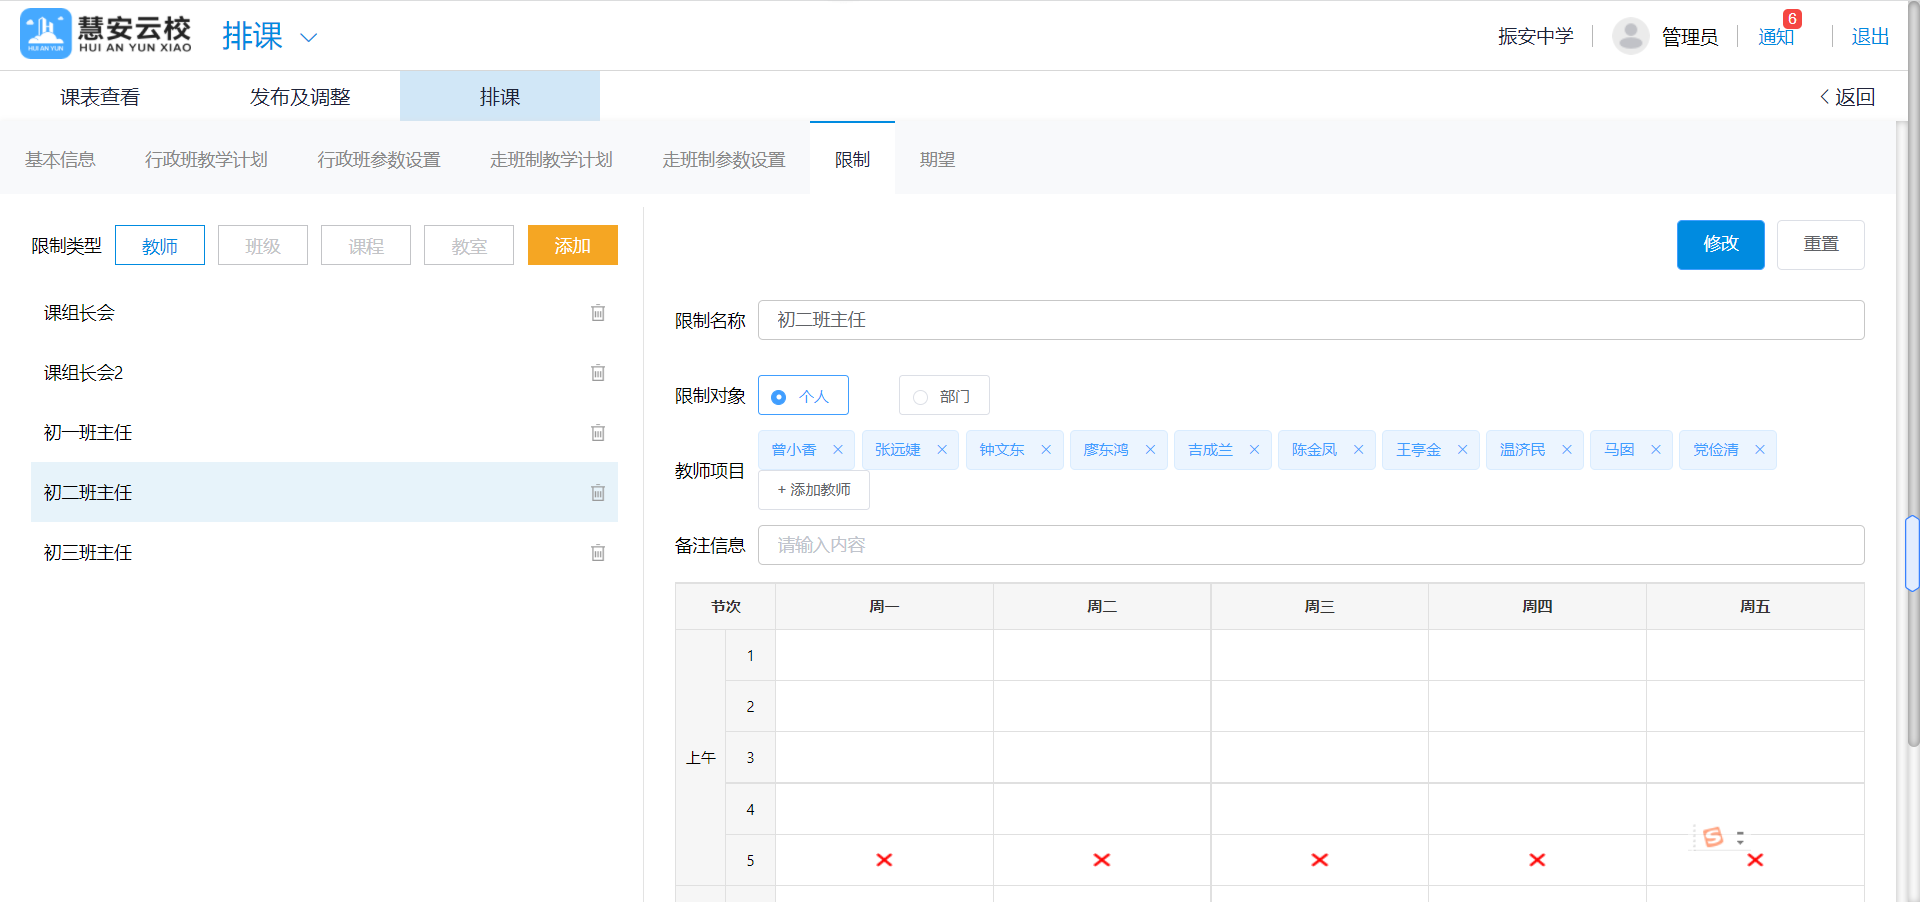Select 部门 radio option
Screen dimensions: 1920x902
pyautogui.click(x=944, y=396)
